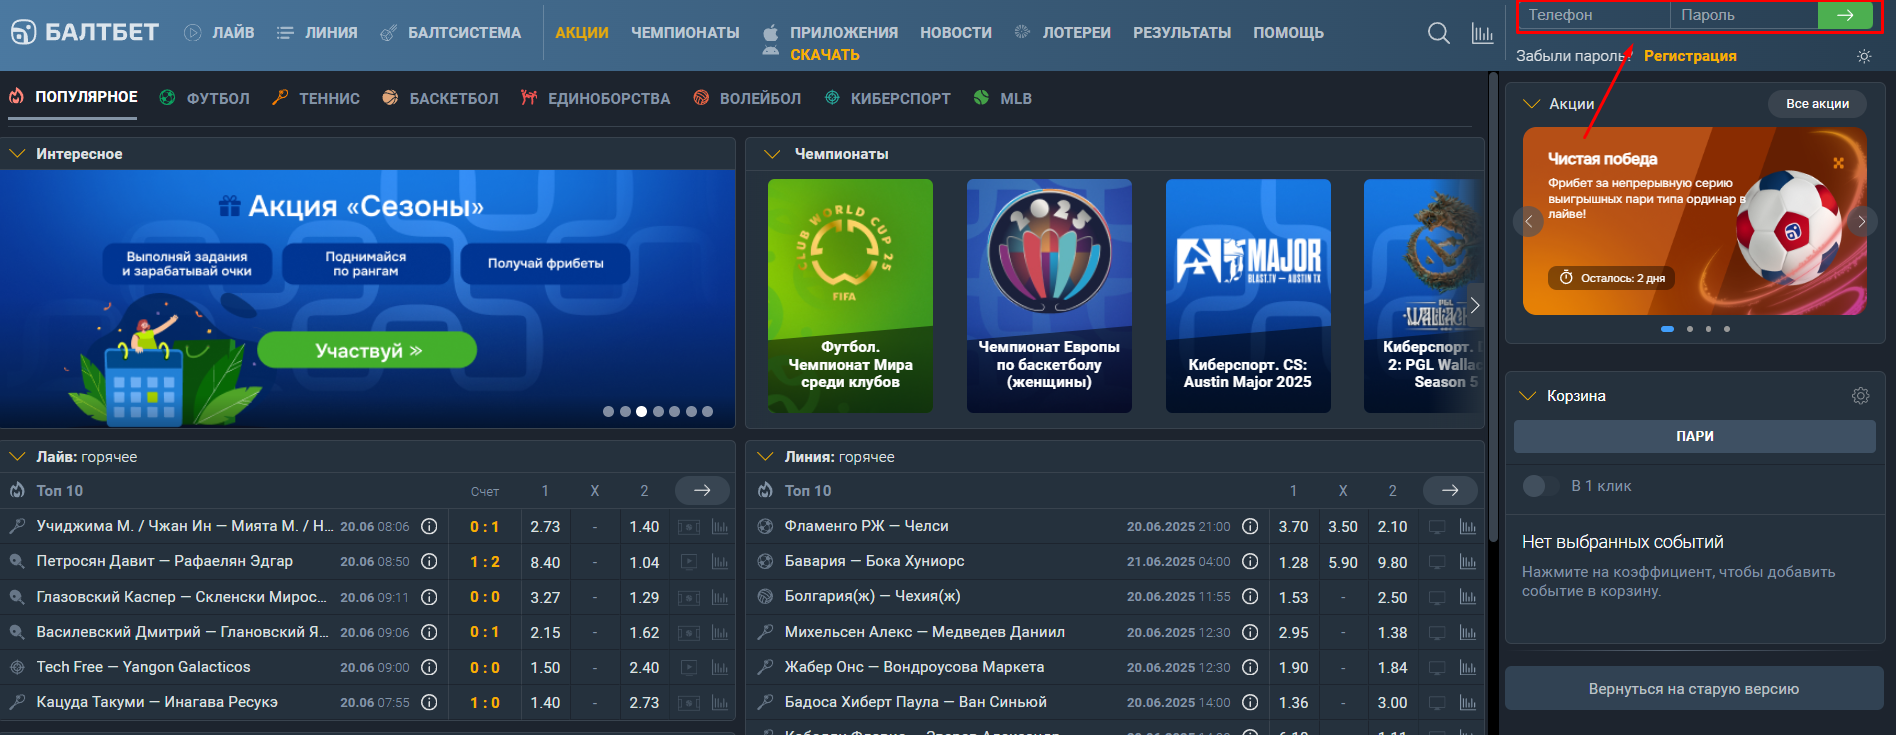Go to Акции in top navigation
Viewport: 1896px width, 735px height.
click(582, 33)
